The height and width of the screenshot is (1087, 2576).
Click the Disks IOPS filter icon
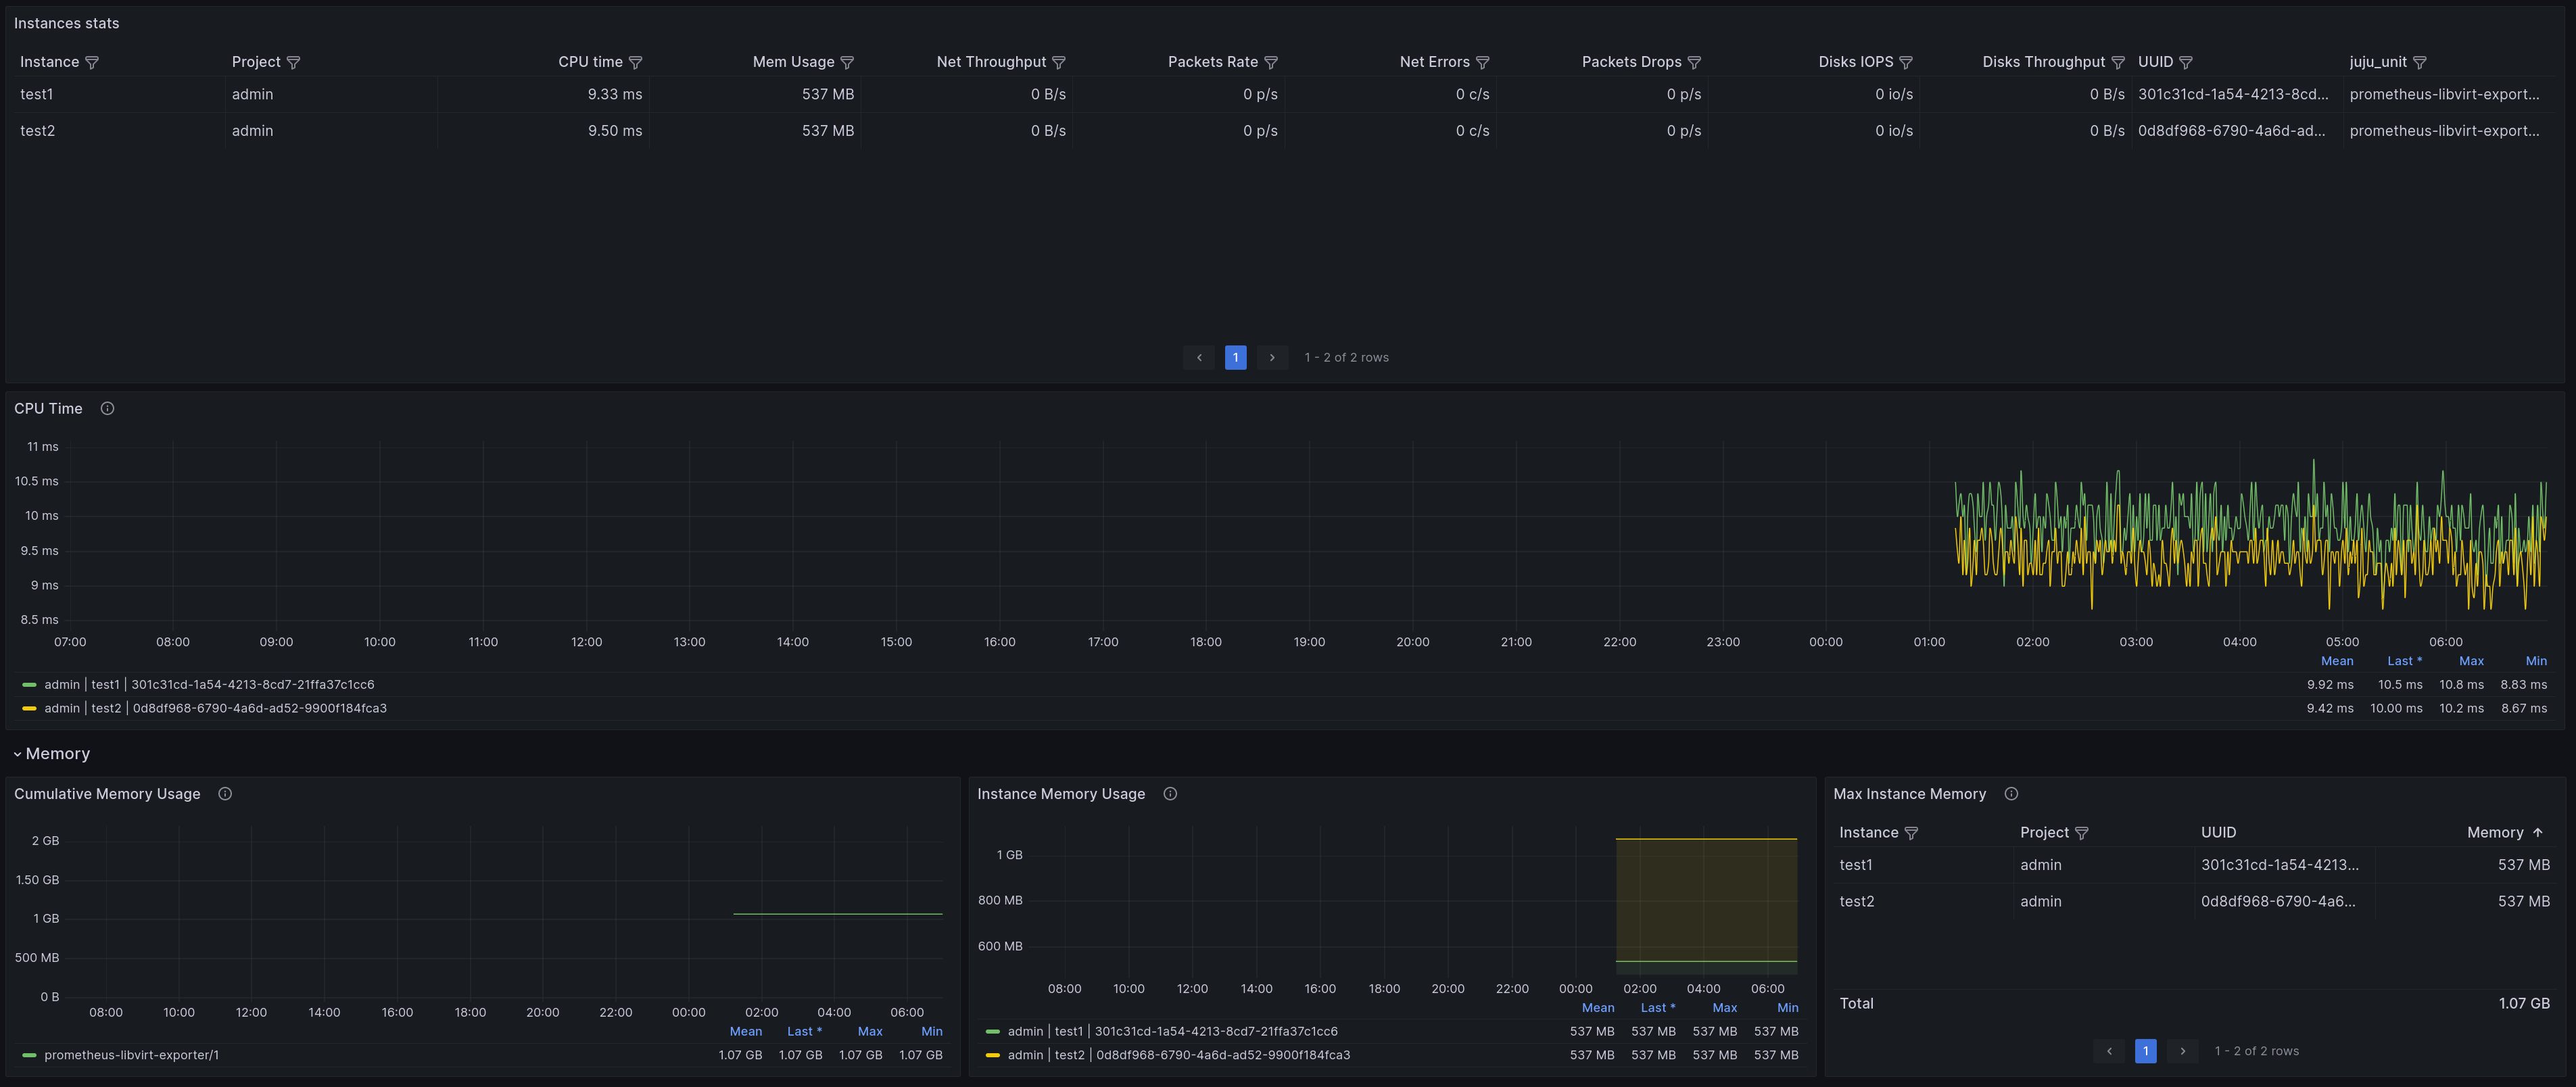pos(1906,62)
